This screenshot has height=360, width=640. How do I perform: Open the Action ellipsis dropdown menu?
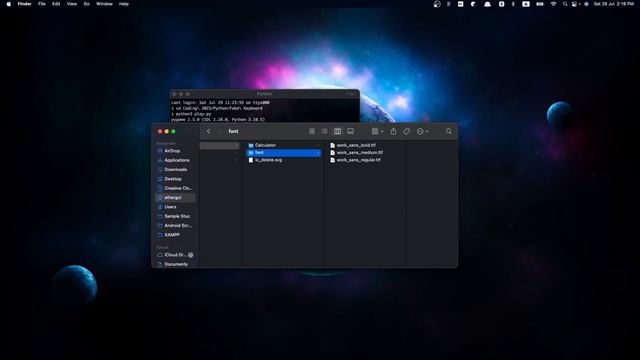click(422, 131)
